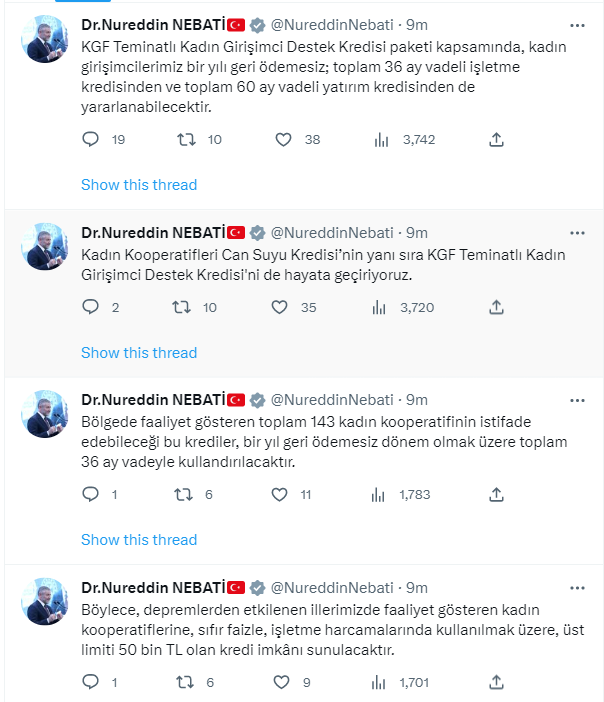This screenshot has width=604, height=702.
Task: Like the tweet with 38 likes
Action: click(283, 140)
